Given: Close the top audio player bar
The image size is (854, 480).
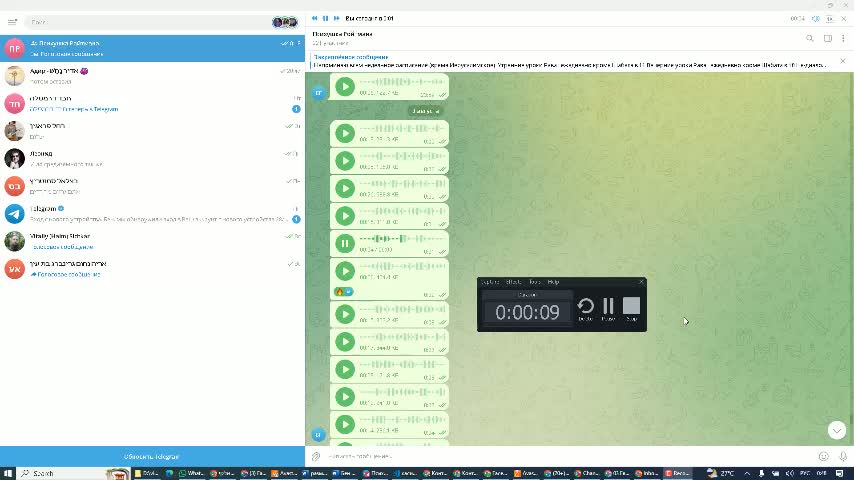Looking at the screenshot, I should point(843,18).
